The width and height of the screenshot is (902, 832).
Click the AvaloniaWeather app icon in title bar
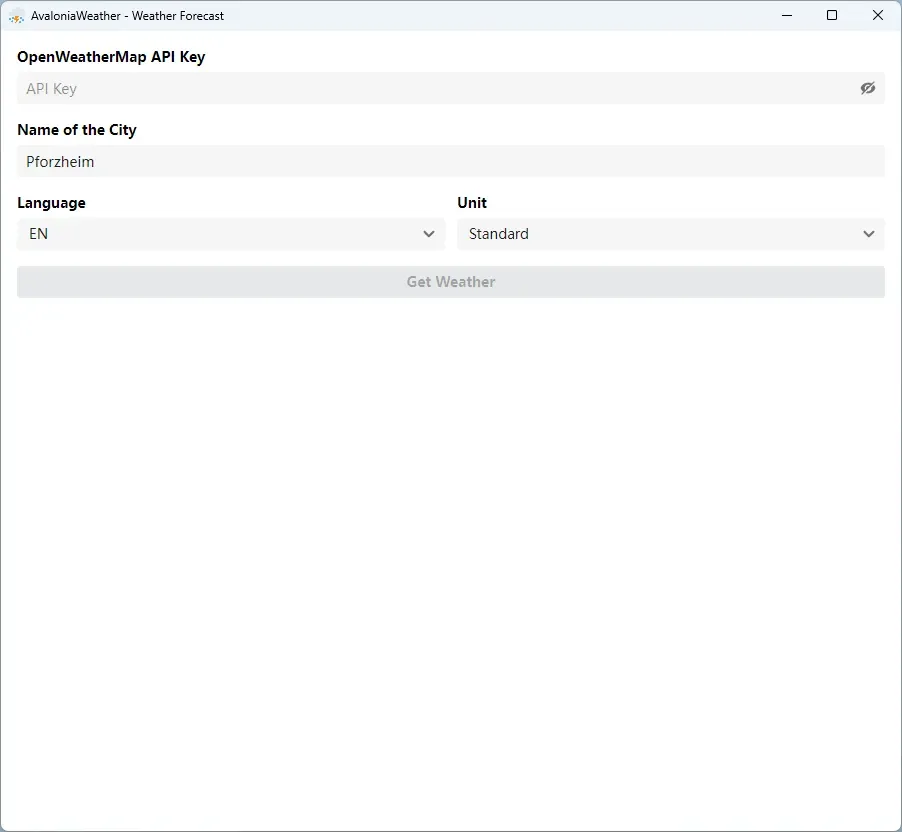click(x=16, y=16)
